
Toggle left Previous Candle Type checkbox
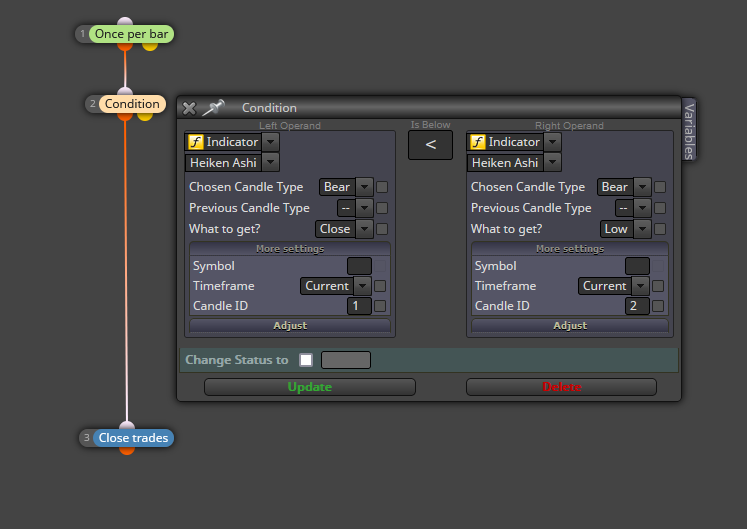click(382, 208)
